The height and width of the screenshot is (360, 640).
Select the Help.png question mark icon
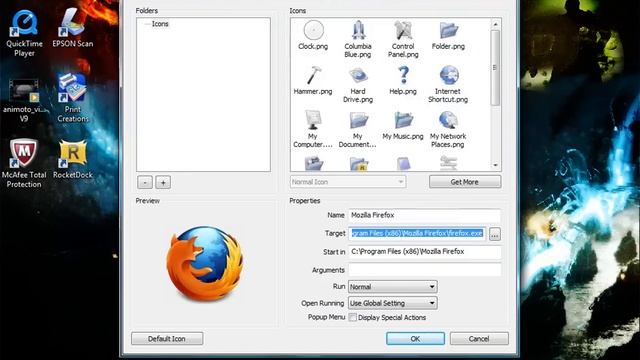(403, 80)
